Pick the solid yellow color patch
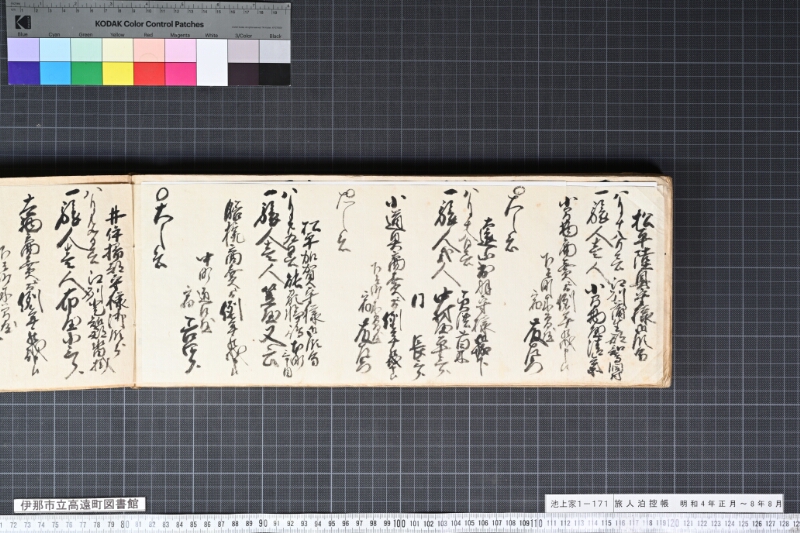800x533 pixels. 118,73
